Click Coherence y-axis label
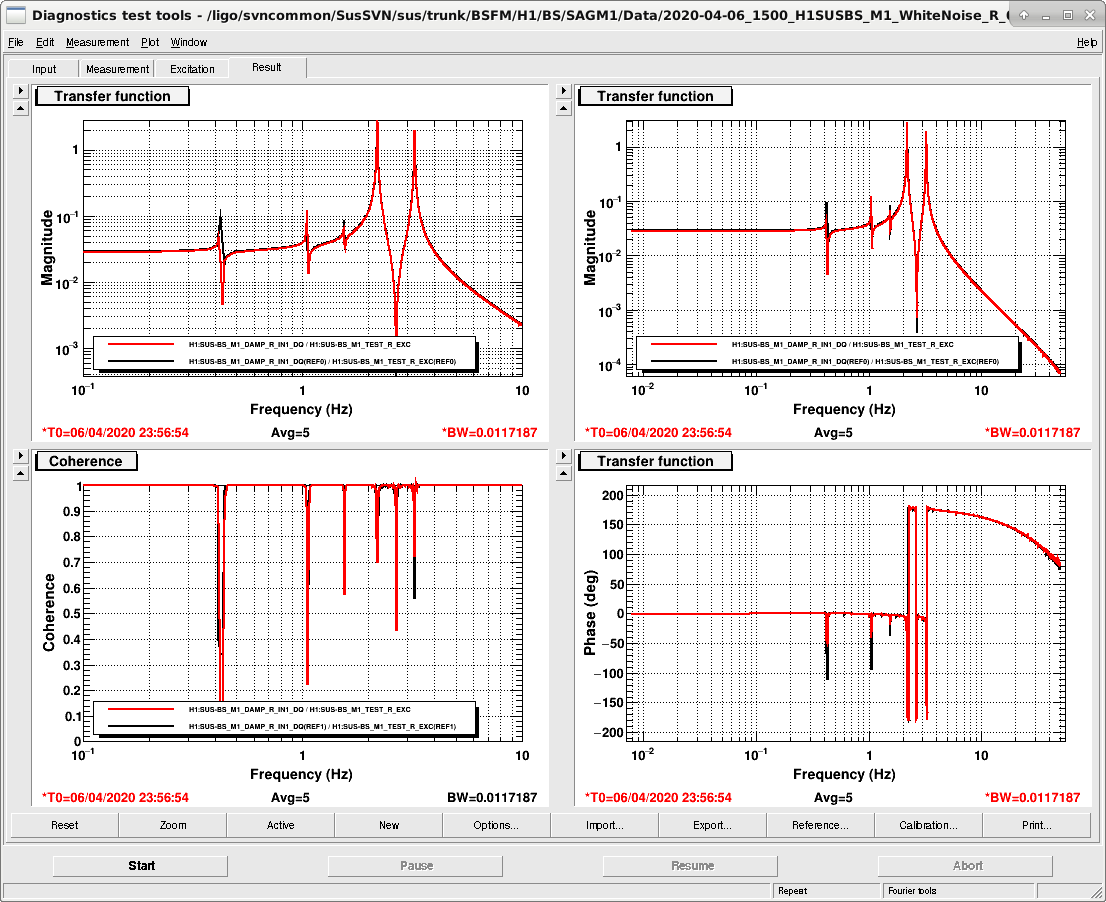The image size is (1106, 902). point(49,612)
